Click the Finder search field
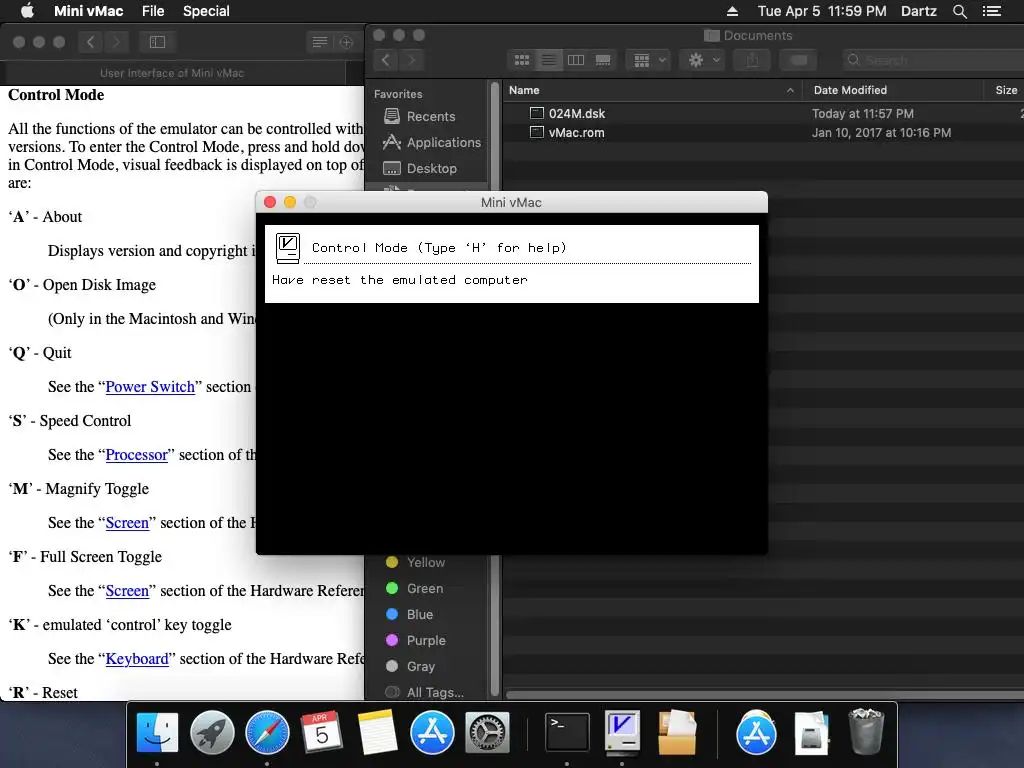1024x768 pixels. point(934,60)
